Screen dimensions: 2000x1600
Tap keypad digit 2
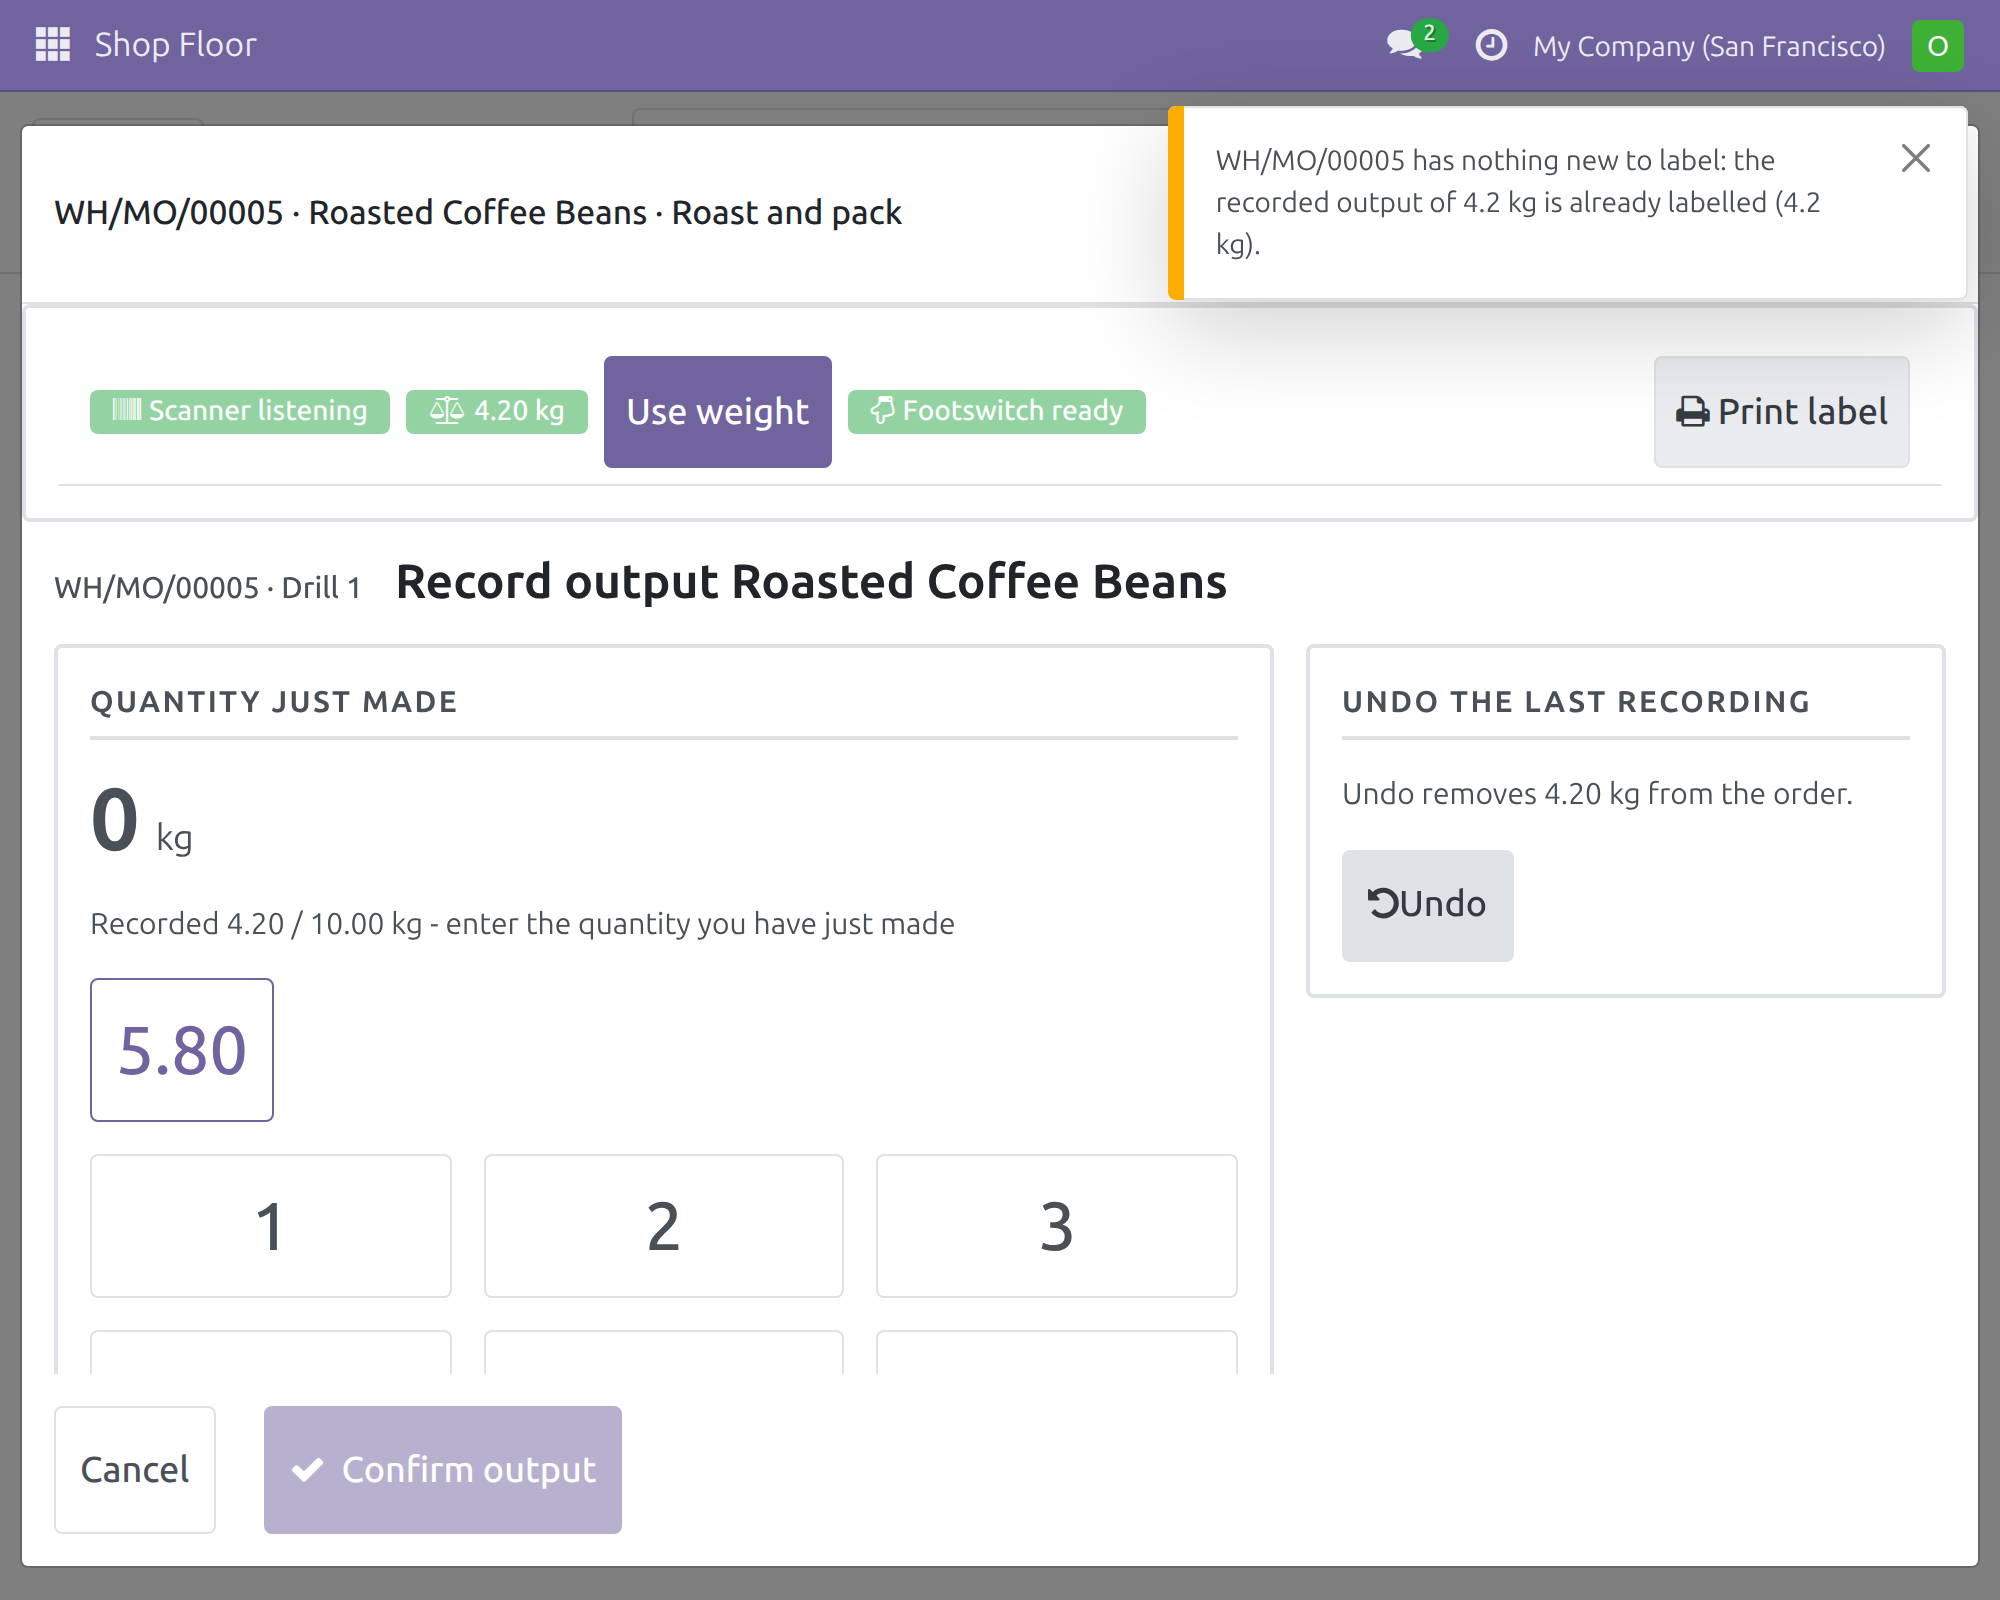[x=664, y=1226]
